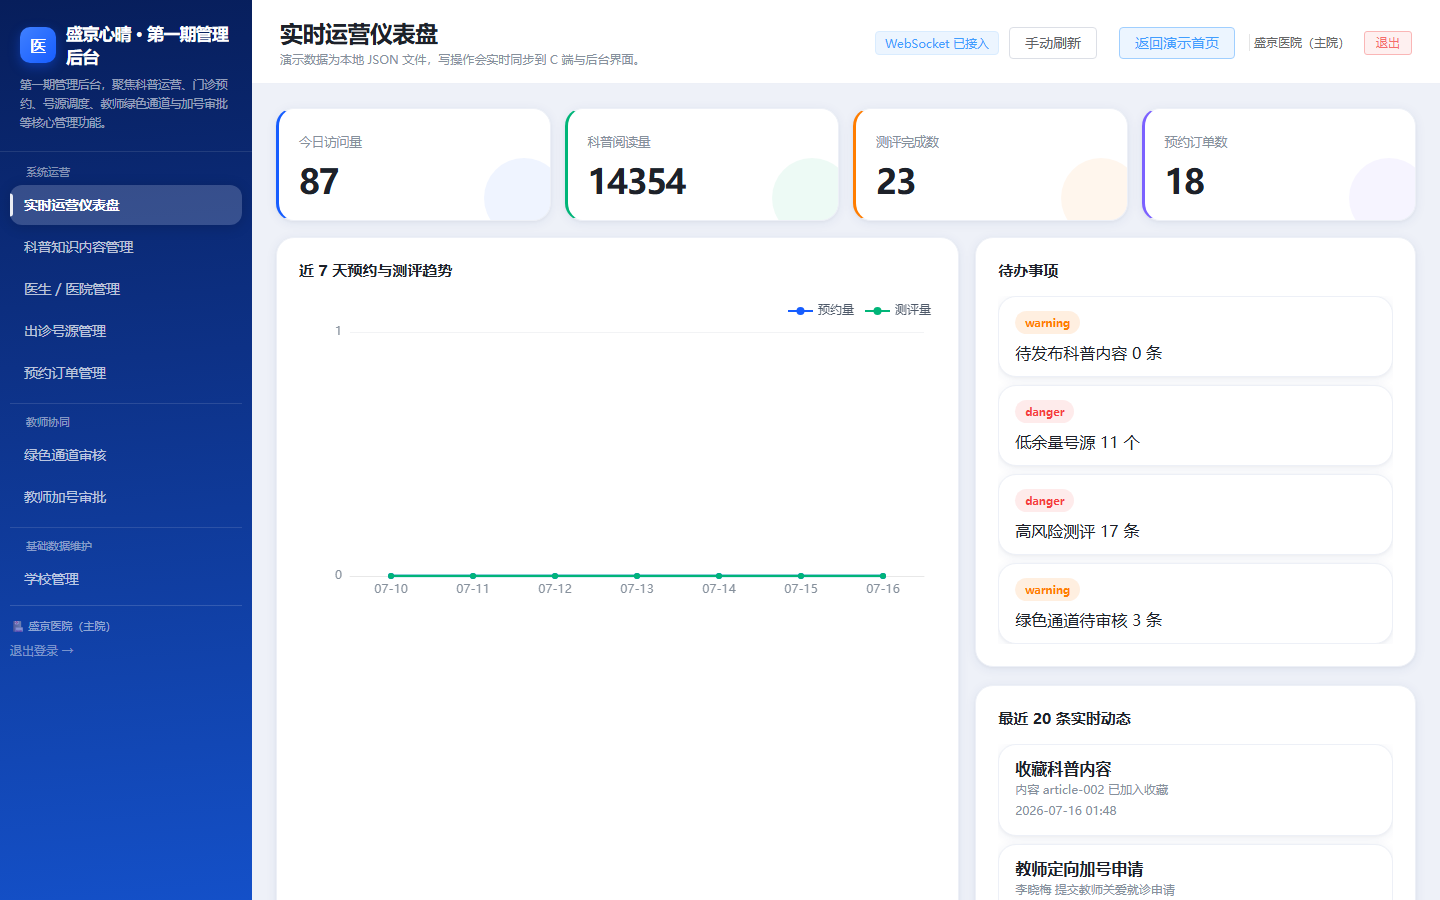Click warning tag above 待发布科普内容
Image resolution: width=1440 pixels, height=900 pixels.
pyautogui.click(x=1047, y=323)
